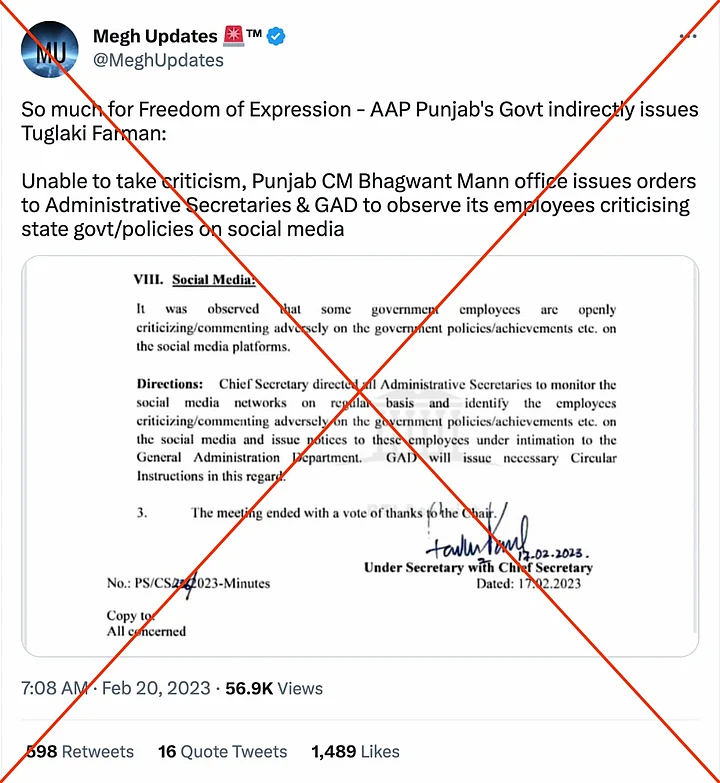Show the 1,489 Likes list
This screenshot has height=783, width=720.
pos(355,751)
